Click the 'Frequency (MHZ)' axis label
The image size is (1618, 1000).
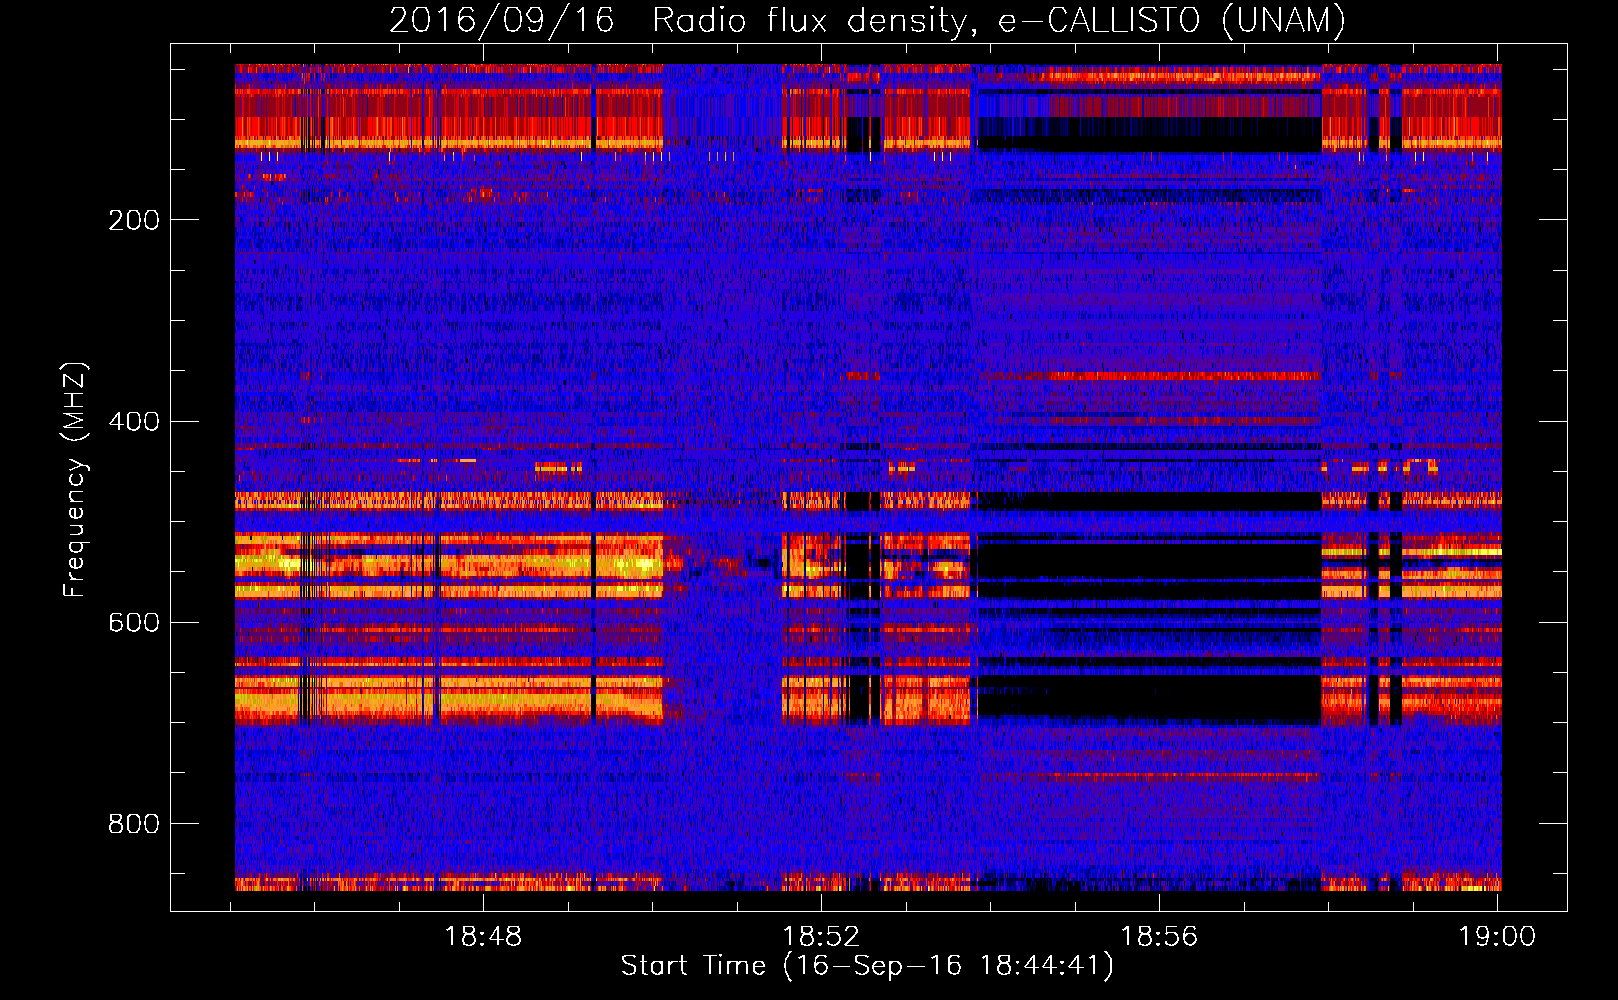click(x=75, y=480)
